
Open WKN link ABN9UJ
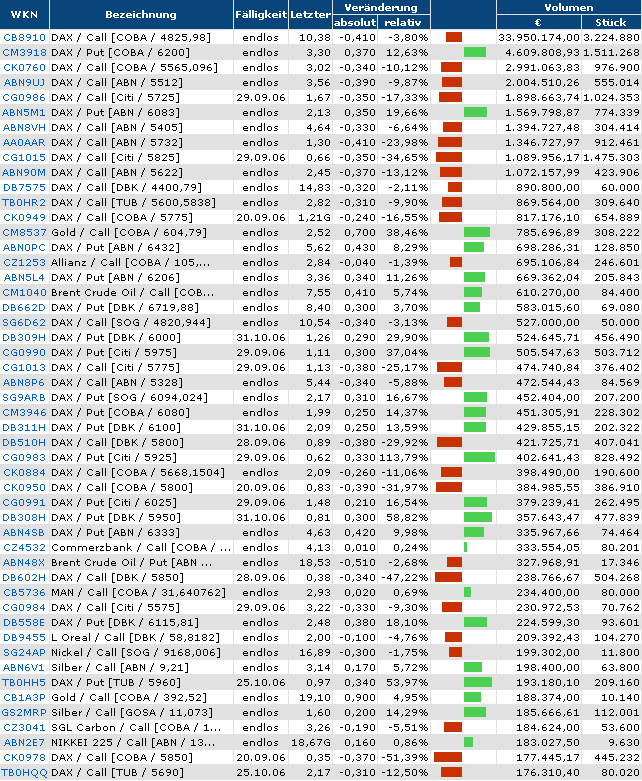coord(24,82)
